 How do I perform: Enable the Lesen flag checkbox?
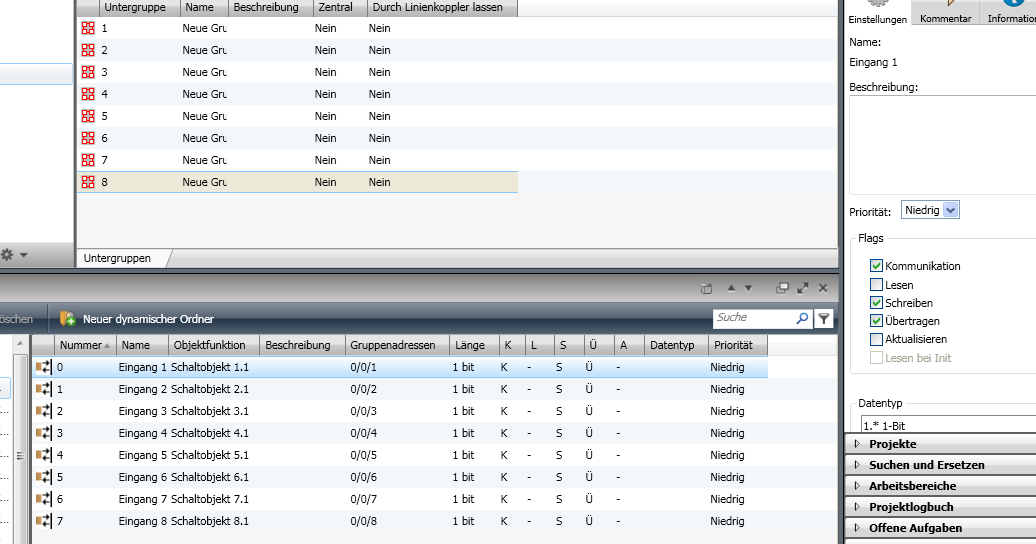pyautogui.click(x=876, y=285)
